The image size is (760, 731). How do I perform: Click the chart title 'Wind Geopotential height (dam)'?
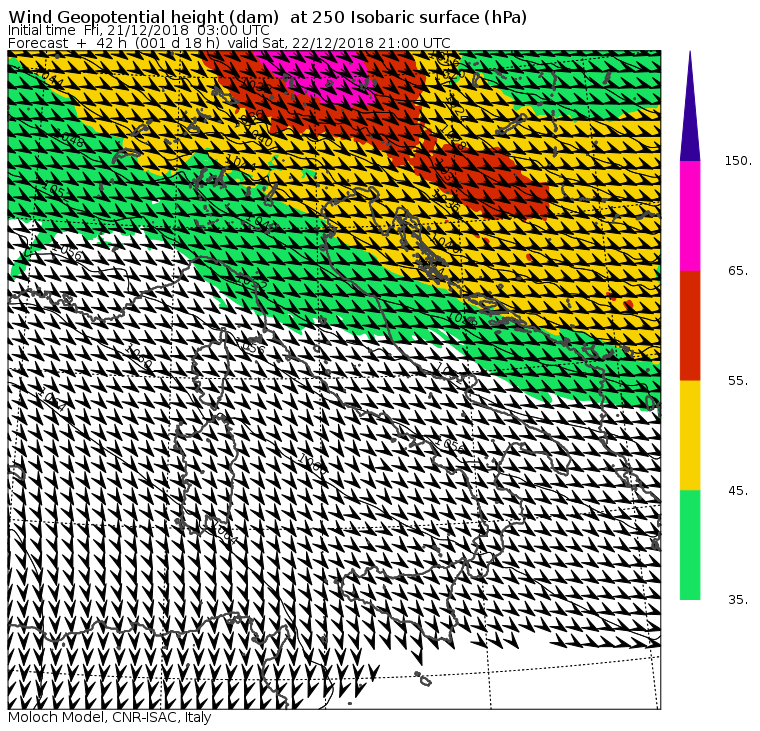tap(143, 17)
